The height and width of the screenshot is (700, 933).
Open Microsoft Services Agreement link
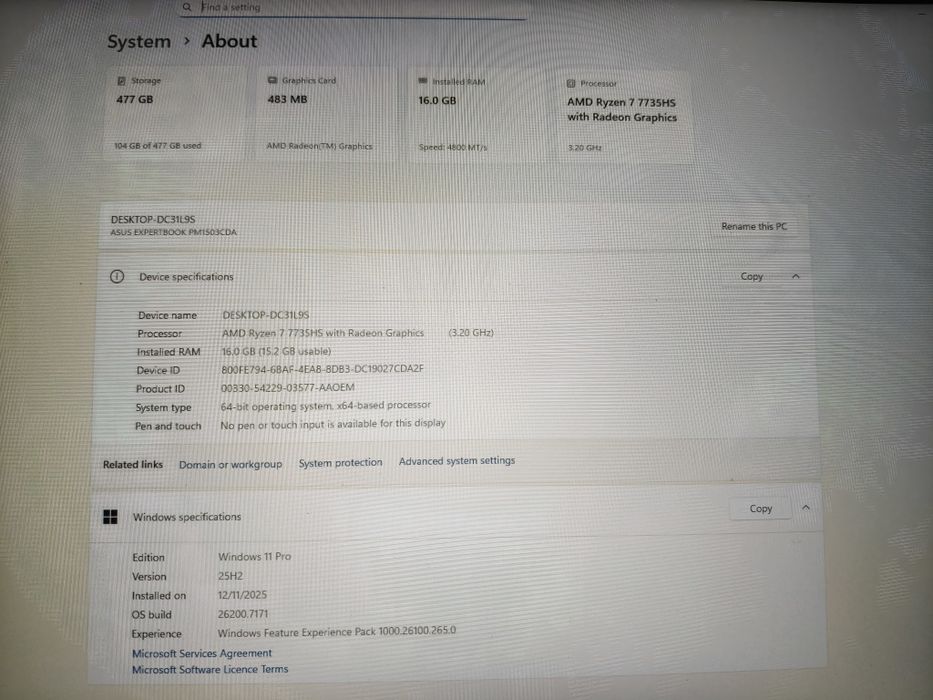point(202,653)
